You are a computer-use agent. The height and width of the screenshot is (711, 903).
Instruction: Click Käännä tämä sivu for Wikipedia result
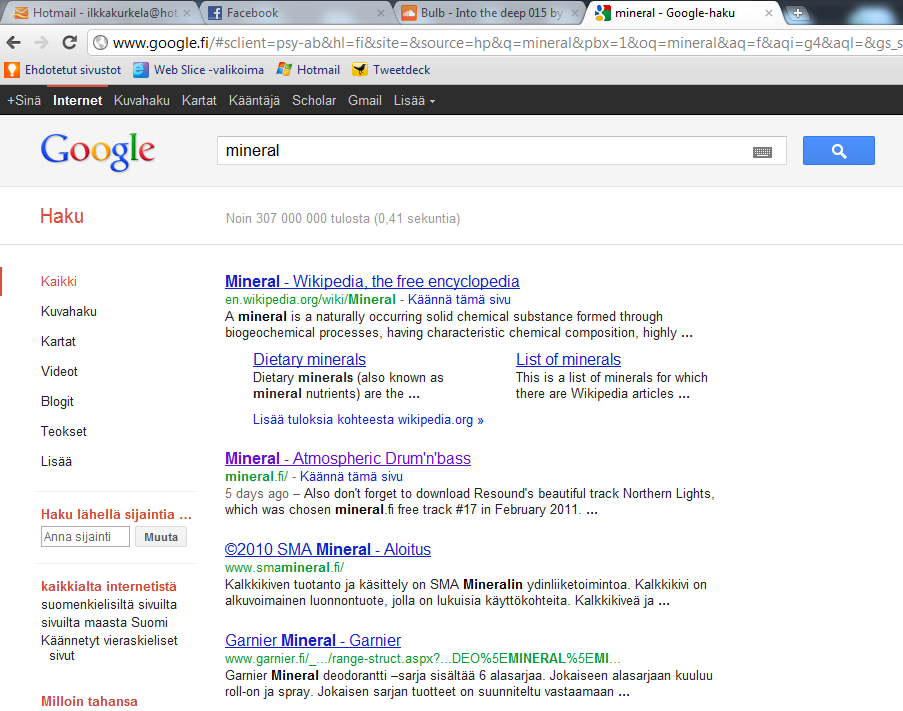459,299
